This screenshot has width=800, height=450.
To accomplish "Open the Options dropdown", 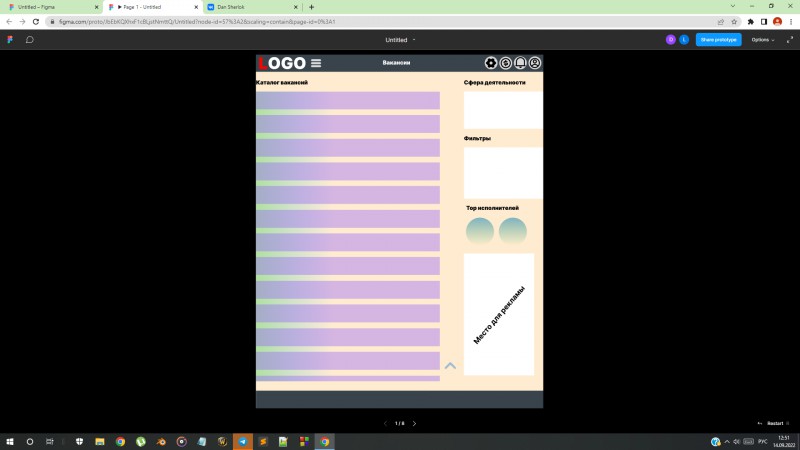I will (x=763, y=39).
